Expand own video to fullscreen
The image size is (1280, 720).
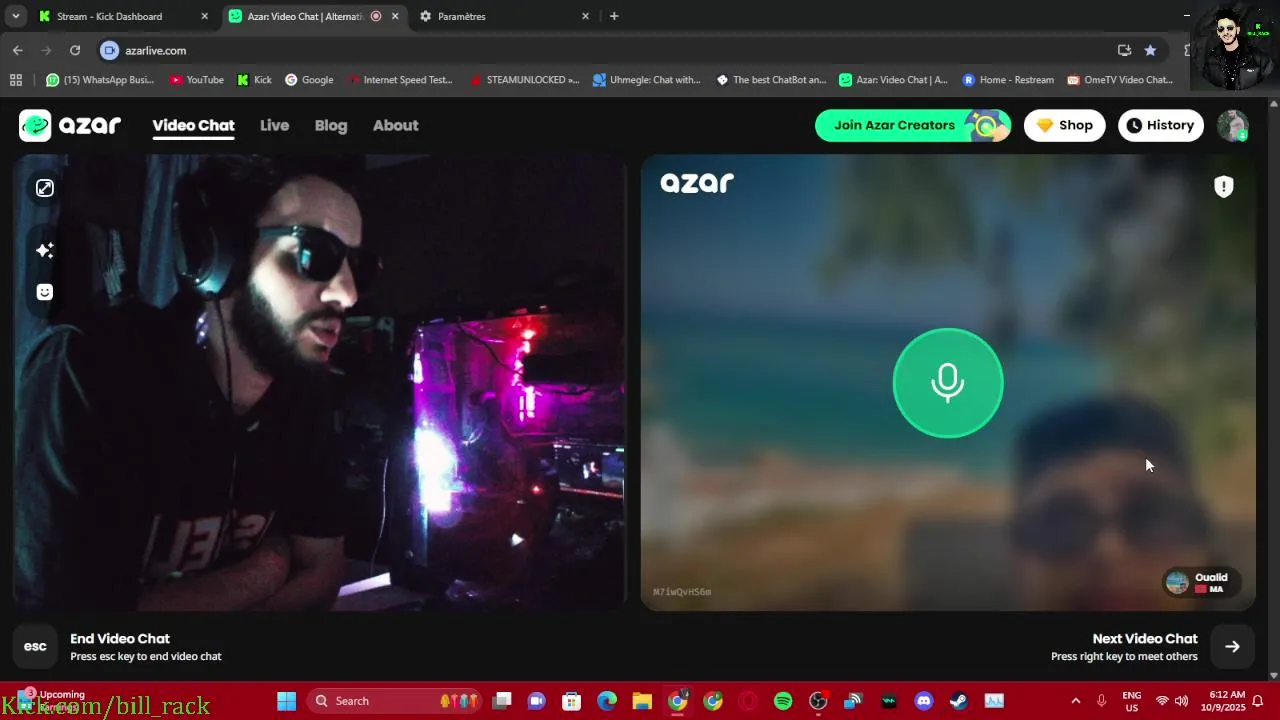point(45,188)
